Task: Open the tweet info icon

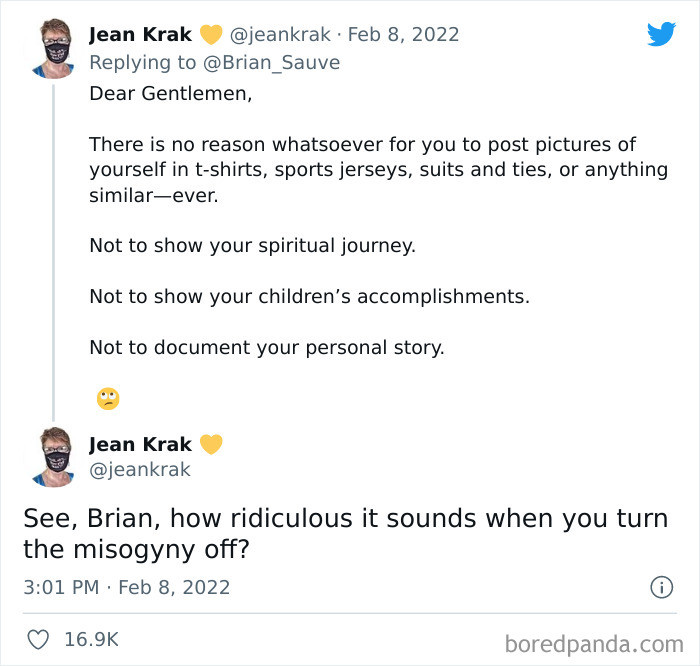Action: point(661,587)
